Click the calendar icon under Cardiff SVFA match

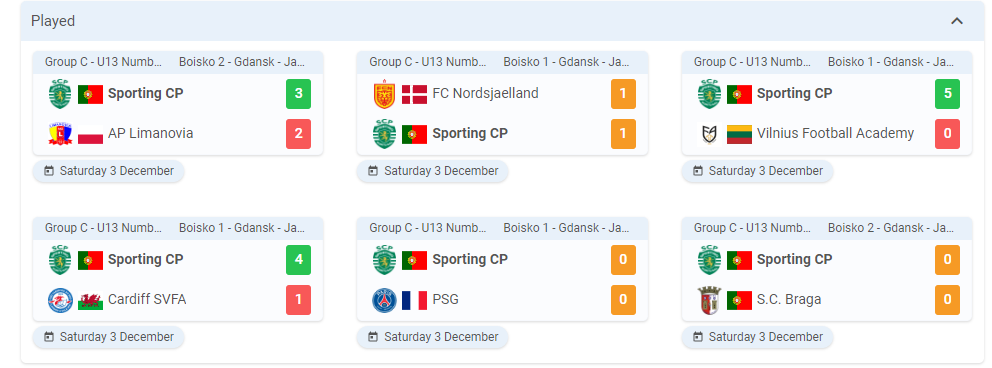pyautogui.click(x=49, y=337)
